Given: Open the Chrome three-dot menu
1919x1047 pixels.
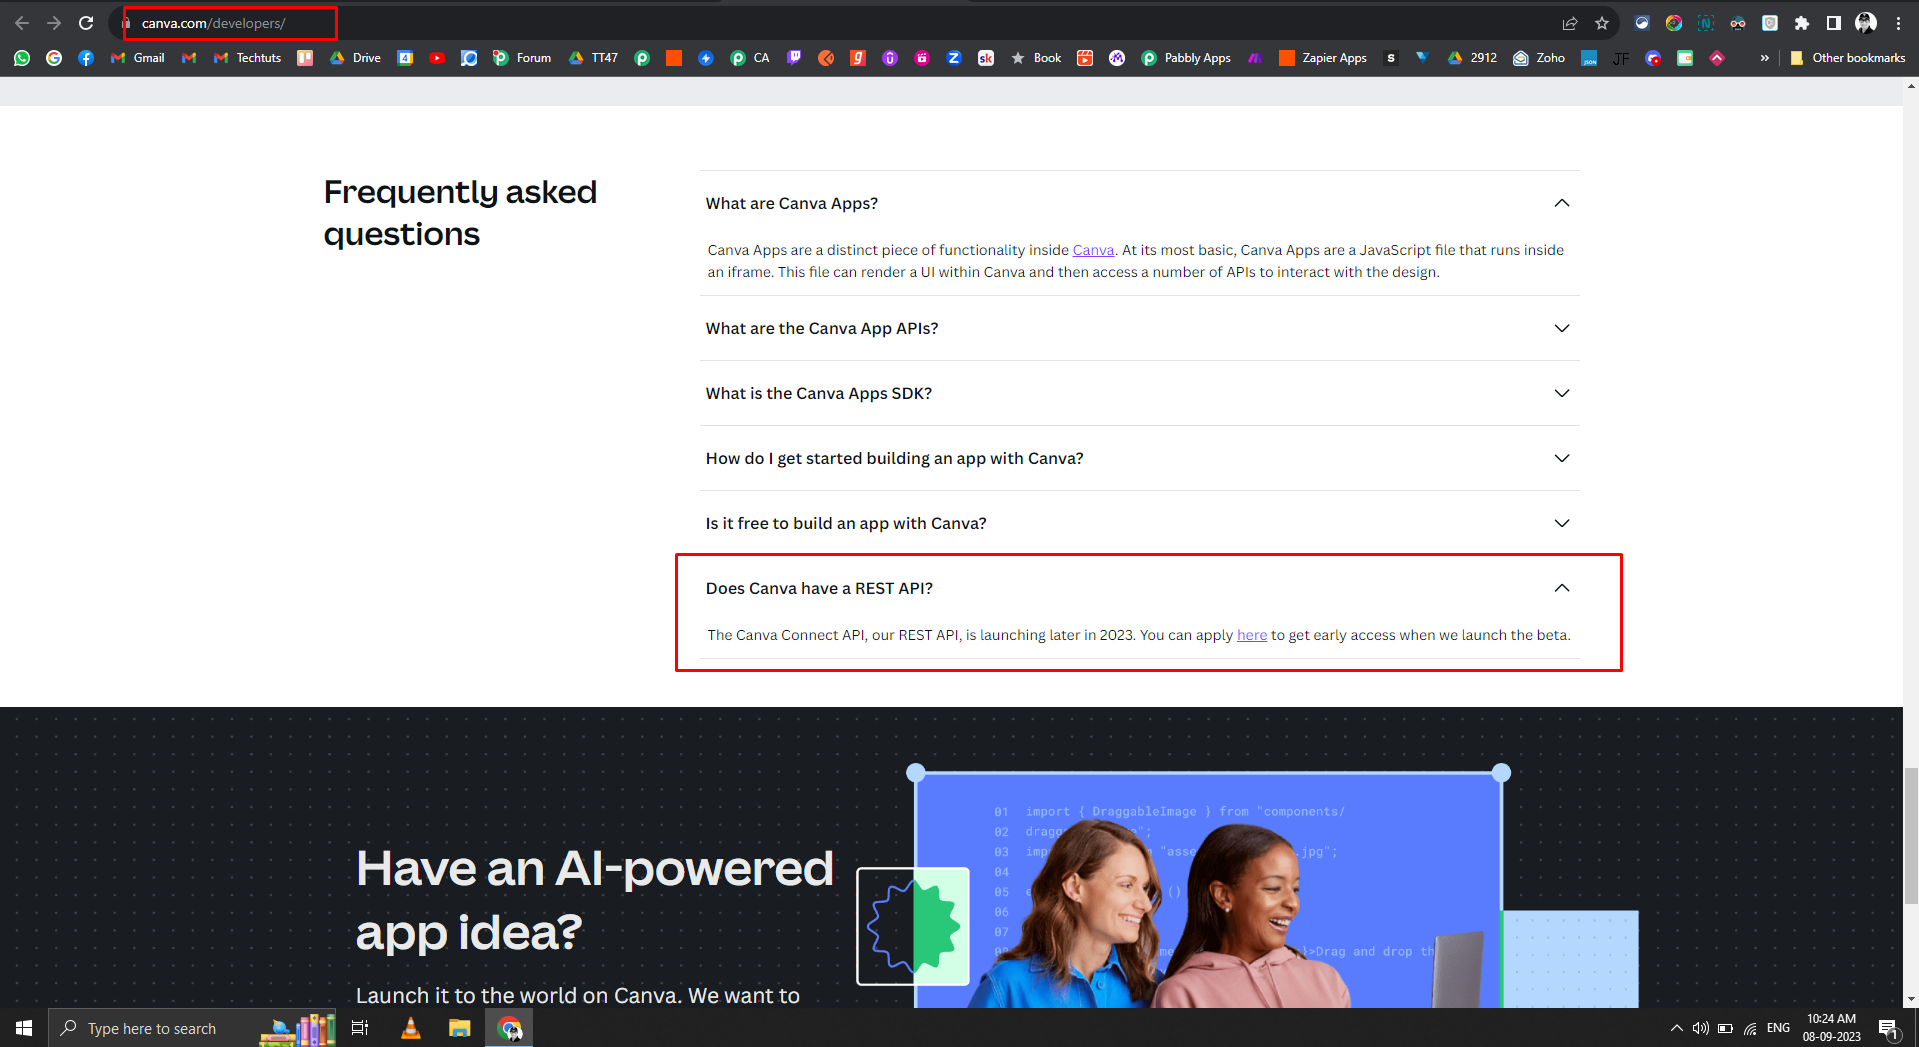Looking at the screenshot, I should pyautogui.click(x=1898, y=23).
